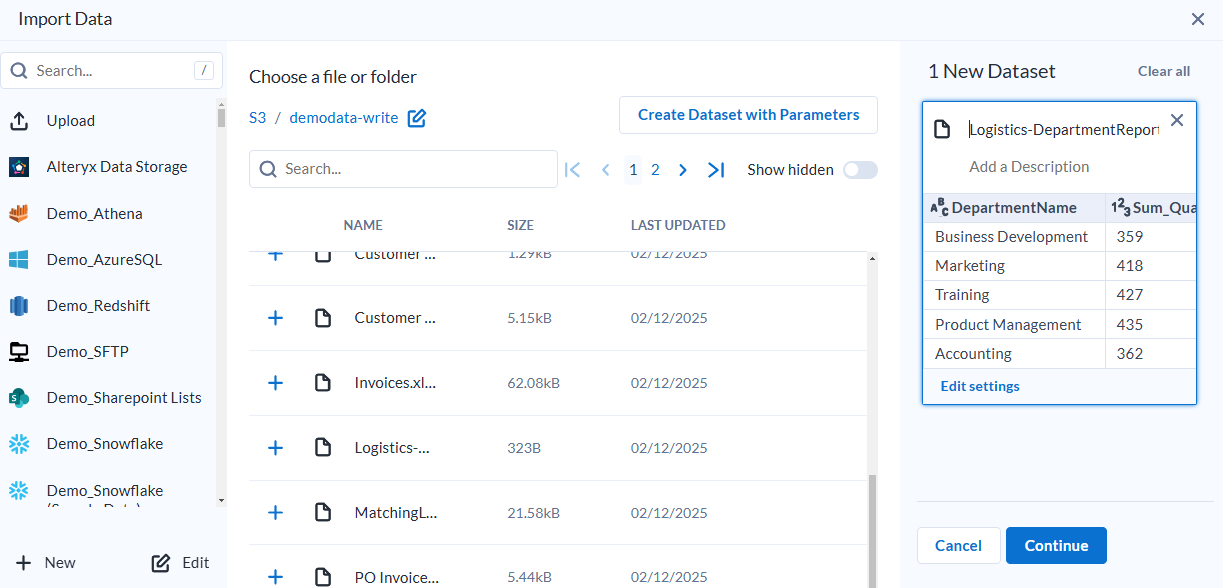1223x588 pixels.
Task: Open Alteryx Data Storage connection
Action: click(116, 167)
